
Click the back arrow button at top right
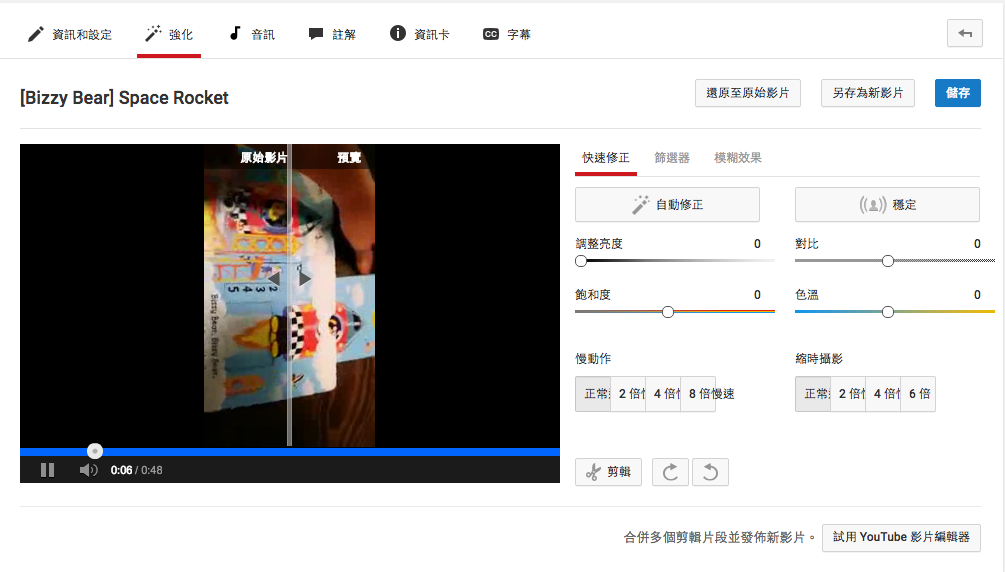(965, 33)
